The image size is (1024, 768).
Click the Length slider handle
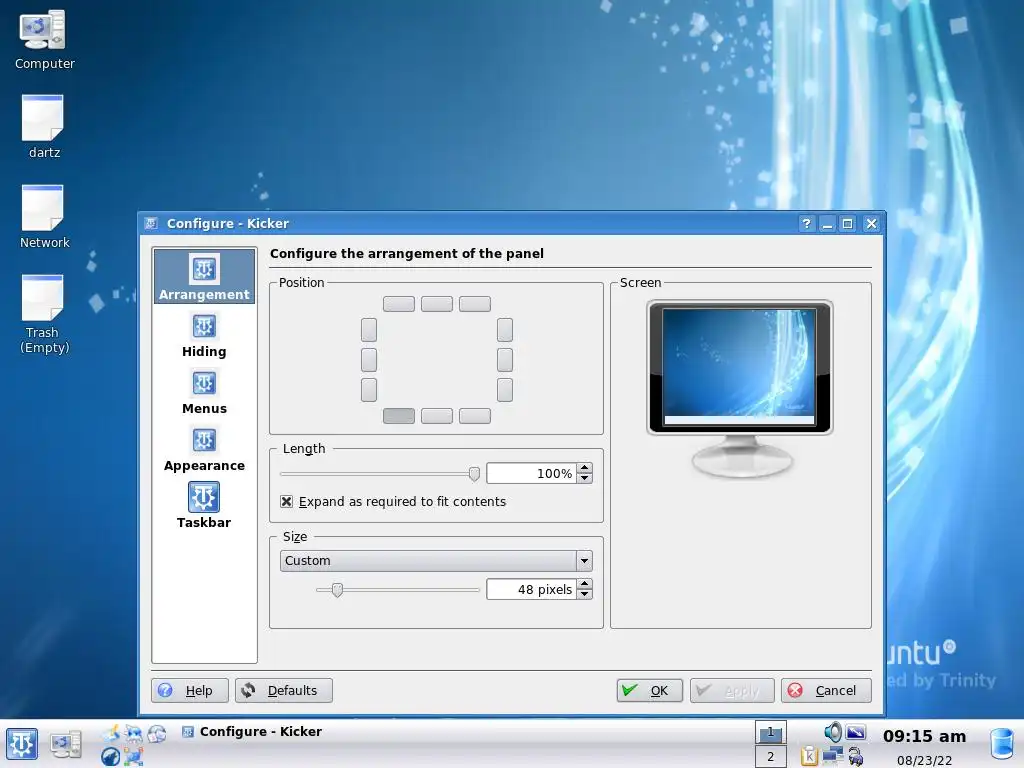point(475,473)
